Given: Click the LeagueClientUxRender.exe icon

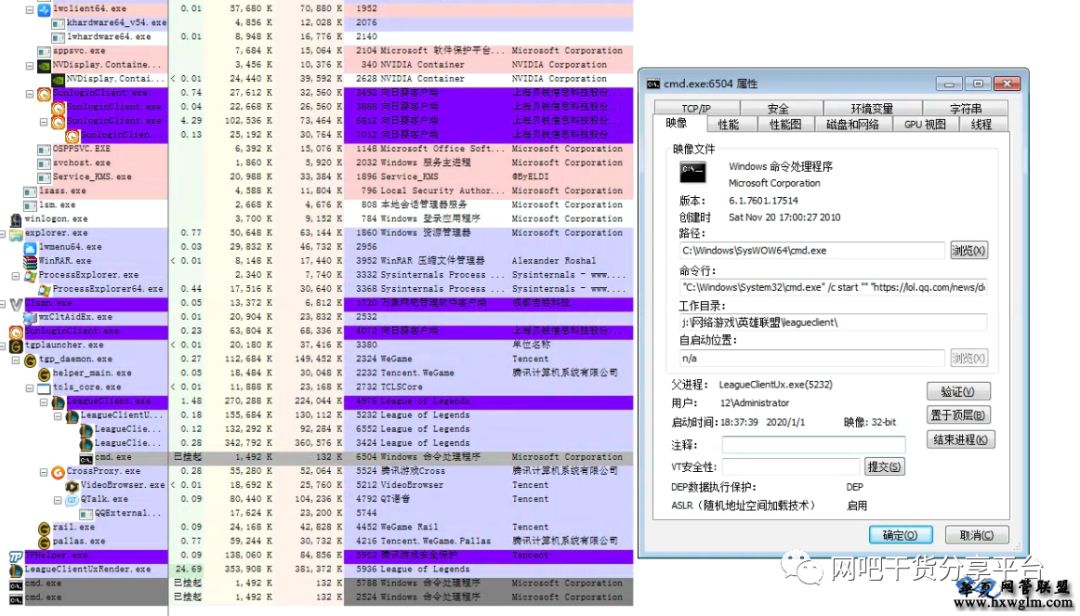Looking at the screenshot, I should [x=16, y=570].
